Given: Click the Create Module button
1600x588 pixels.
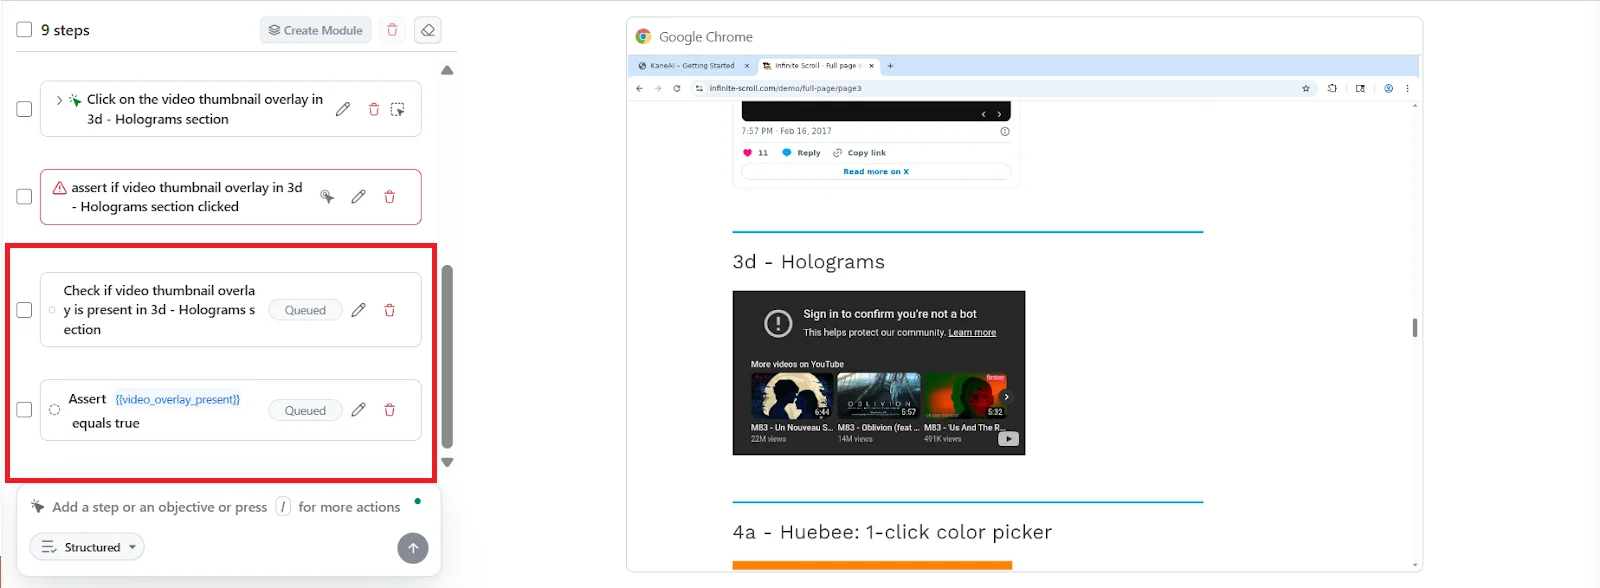Looking at the screenshot, I should pos(315,30).
